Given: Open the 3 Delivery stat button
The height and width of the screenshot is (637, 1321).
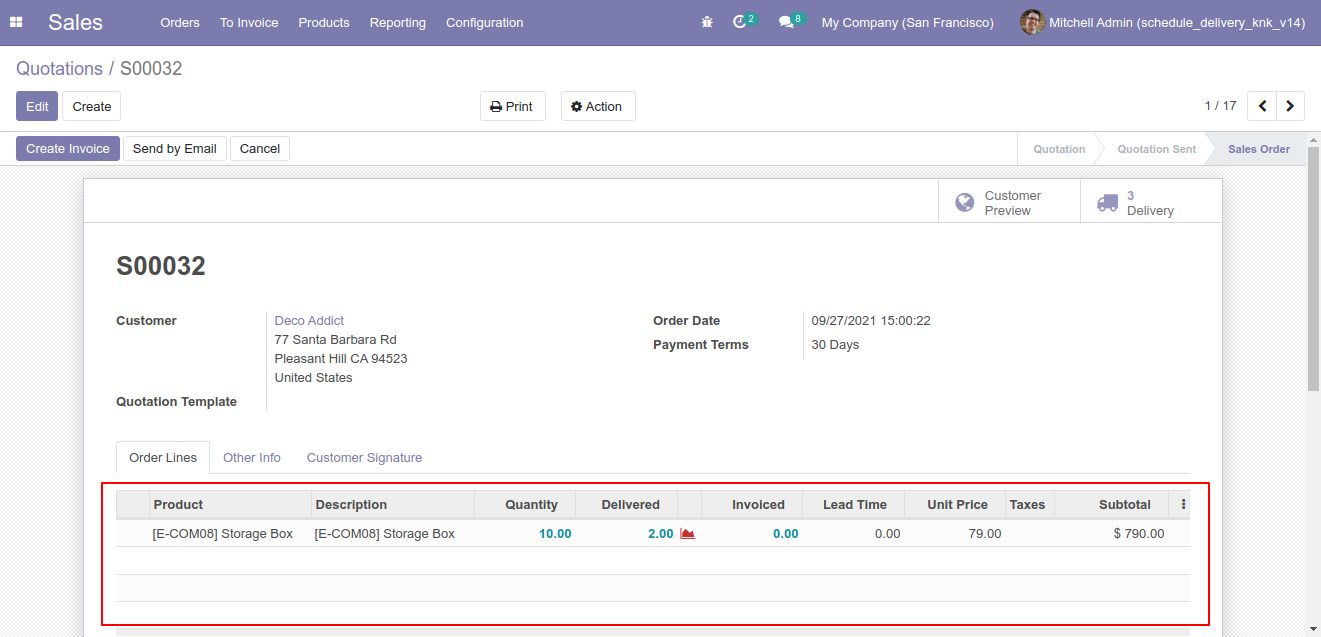Looking at the screenshot, I should 1151,203.
